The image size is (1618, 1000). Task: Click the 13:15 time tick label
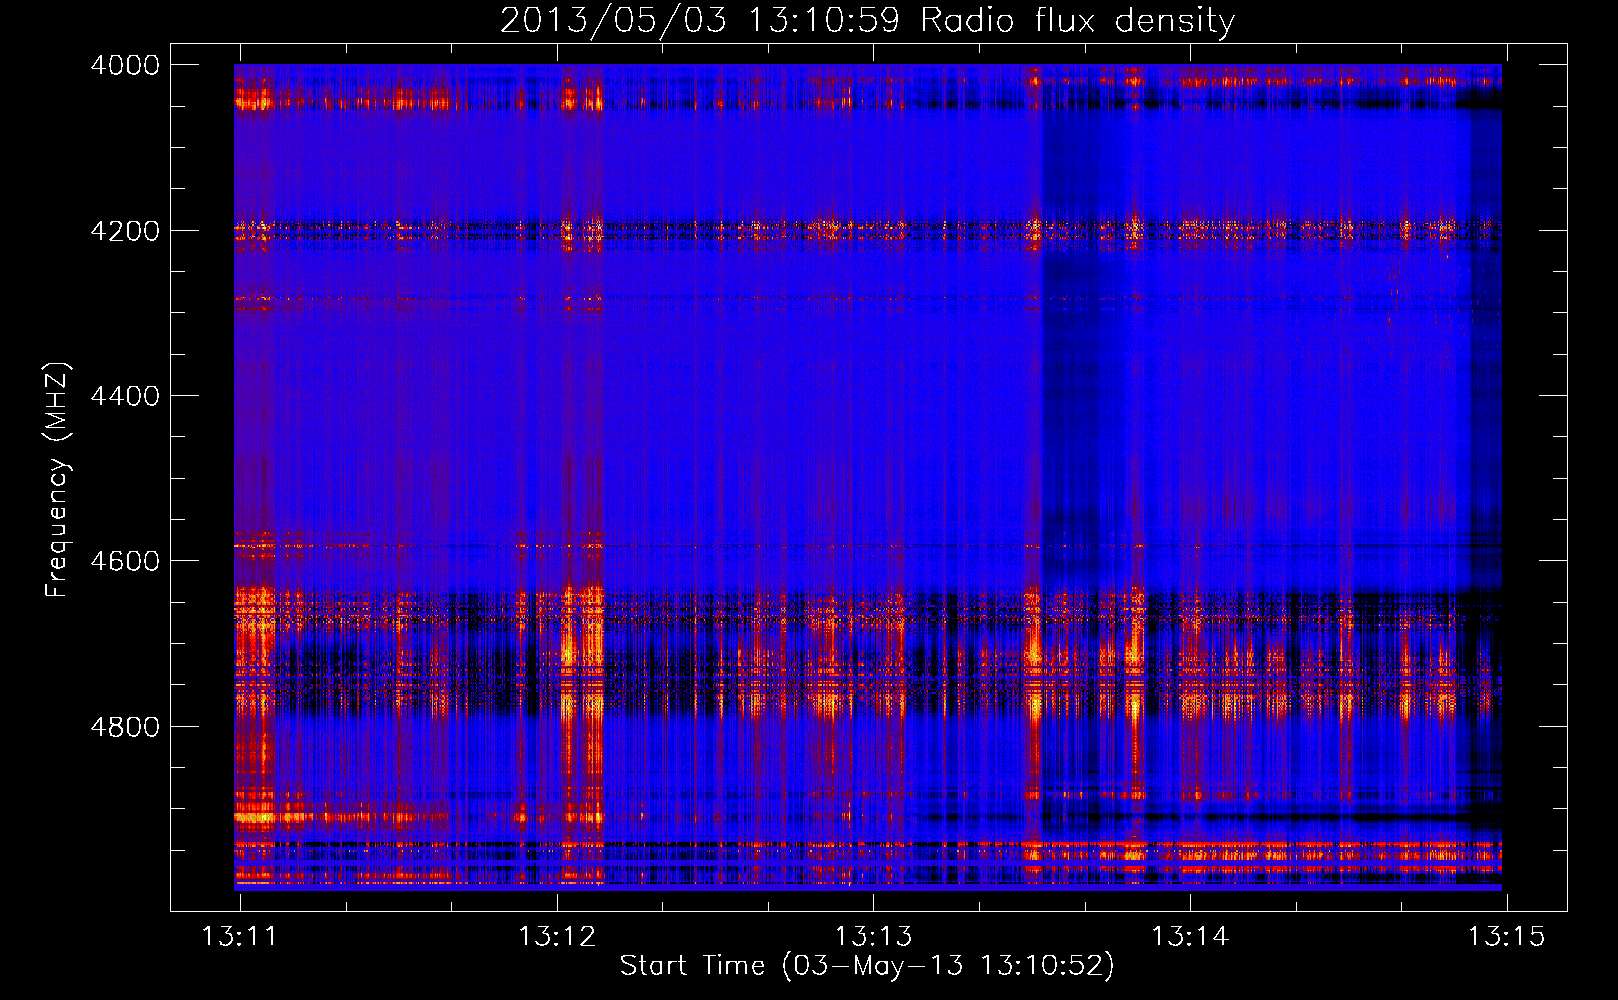point(1506,937)
